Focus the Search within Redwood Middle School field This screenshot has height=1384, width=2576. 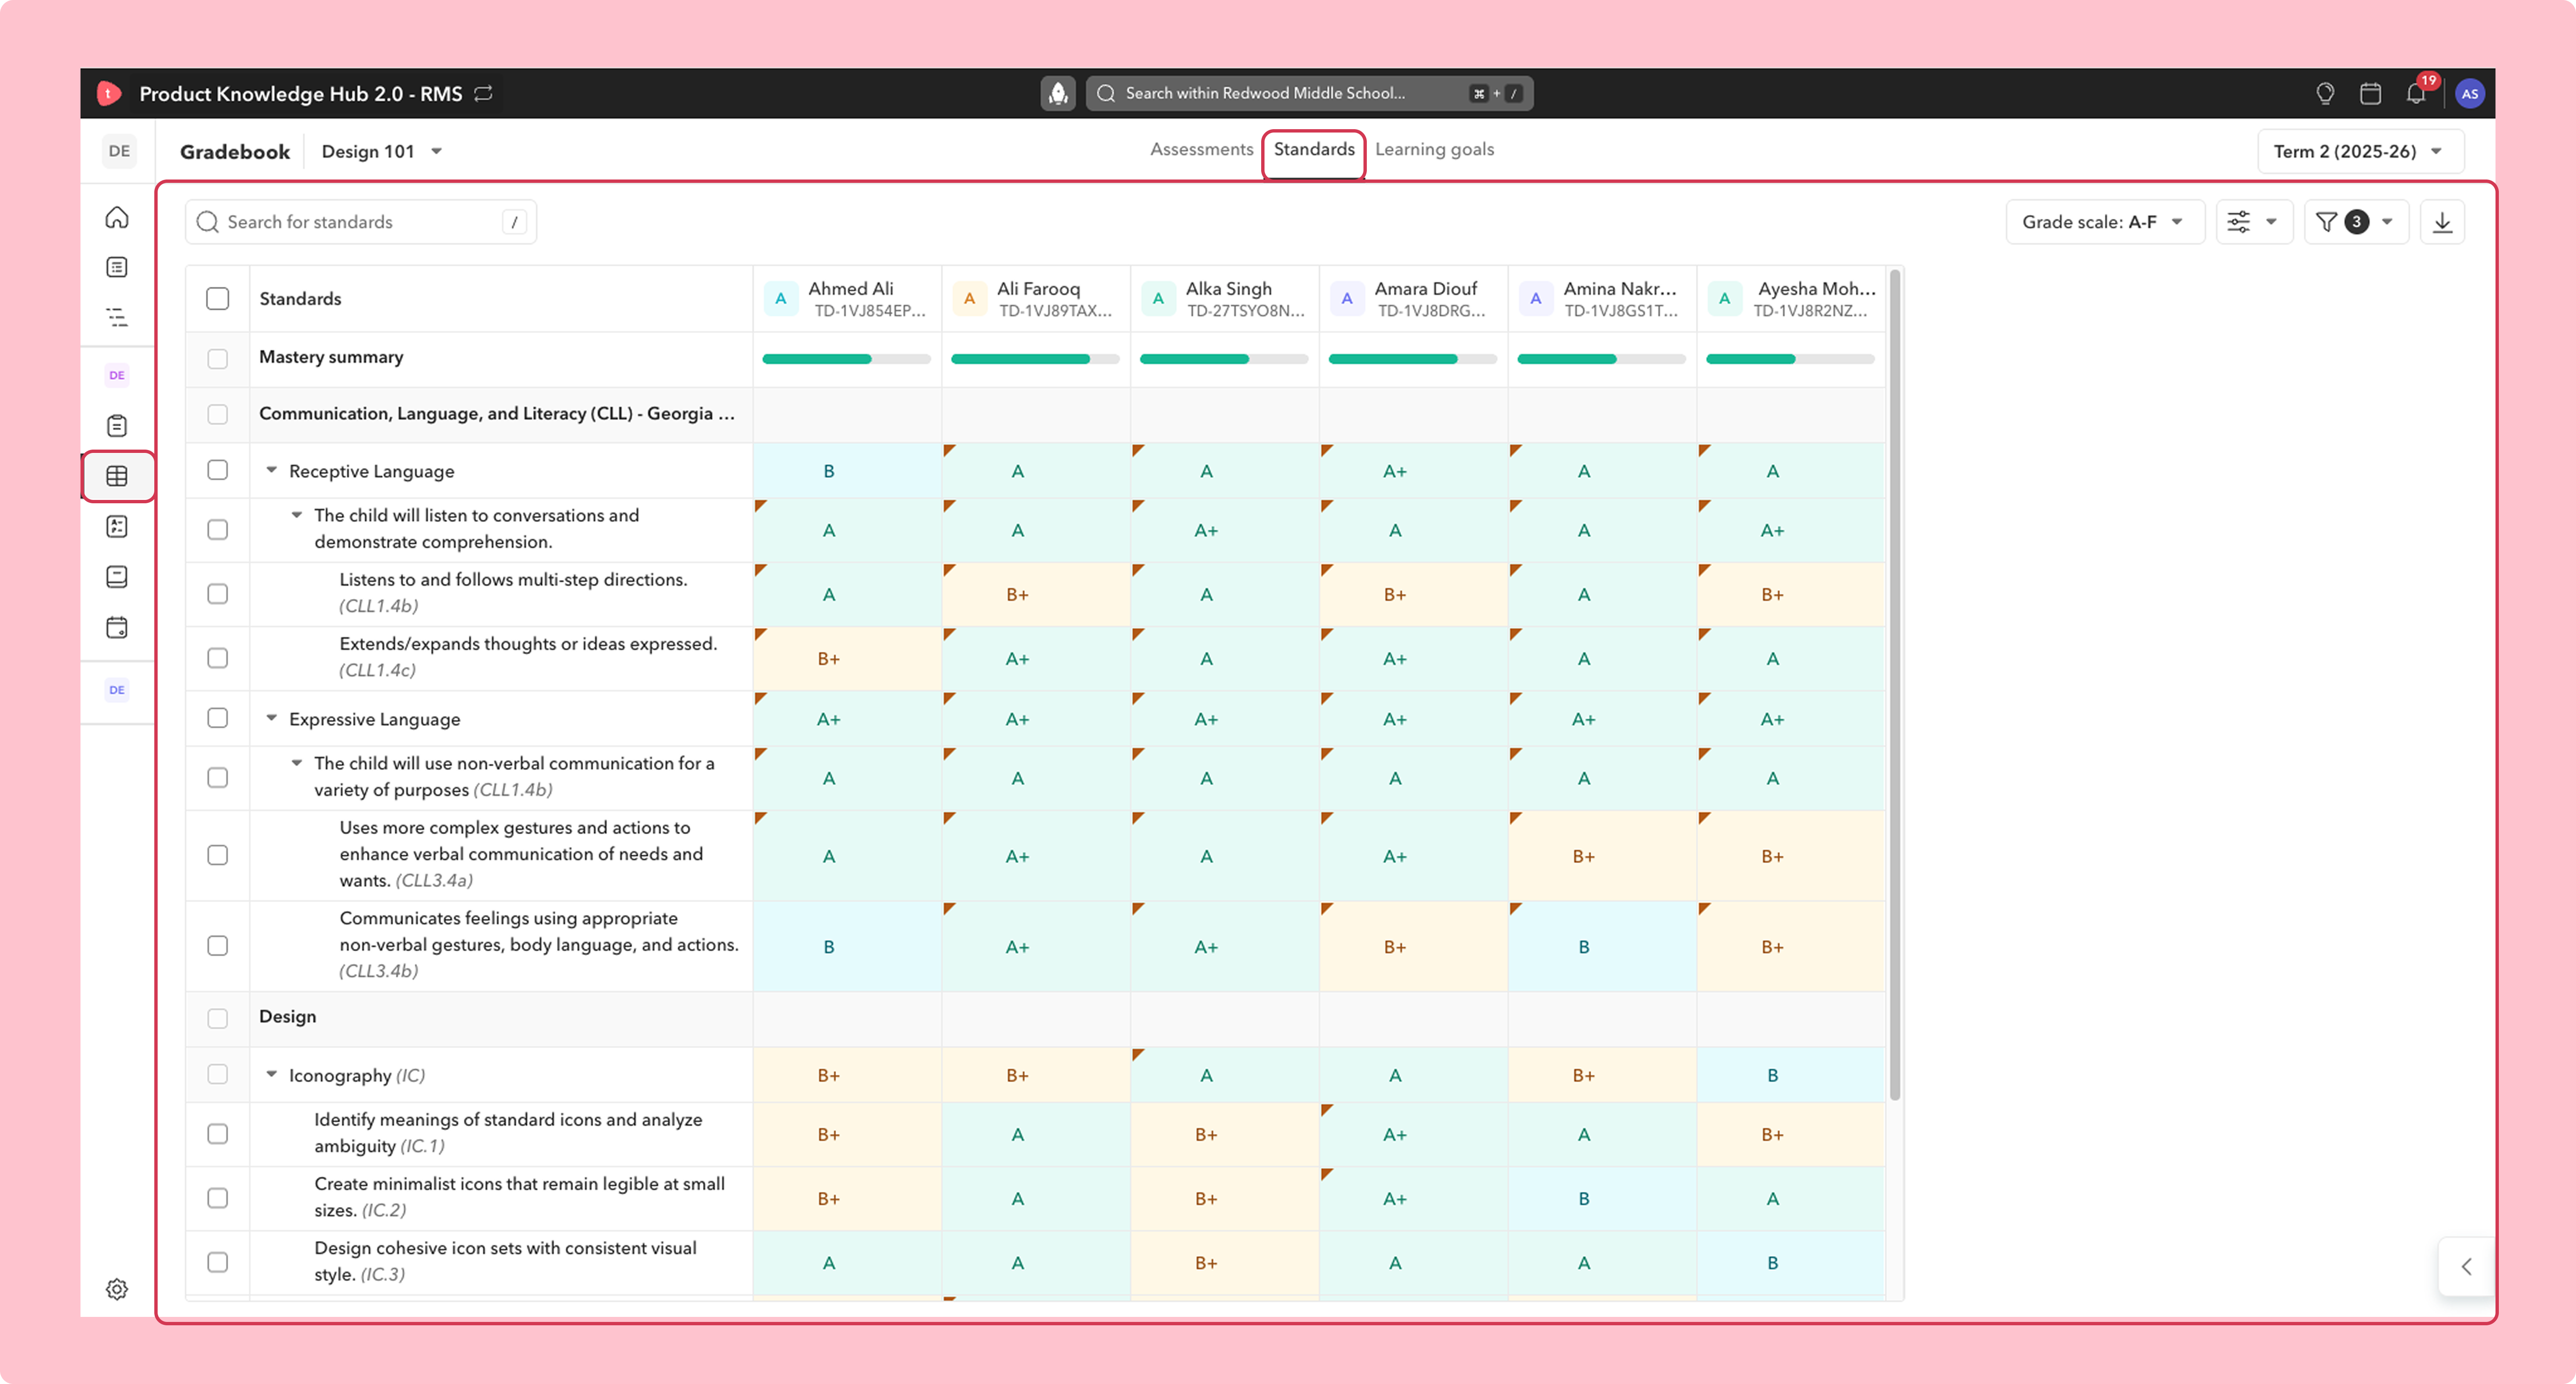1309,93
